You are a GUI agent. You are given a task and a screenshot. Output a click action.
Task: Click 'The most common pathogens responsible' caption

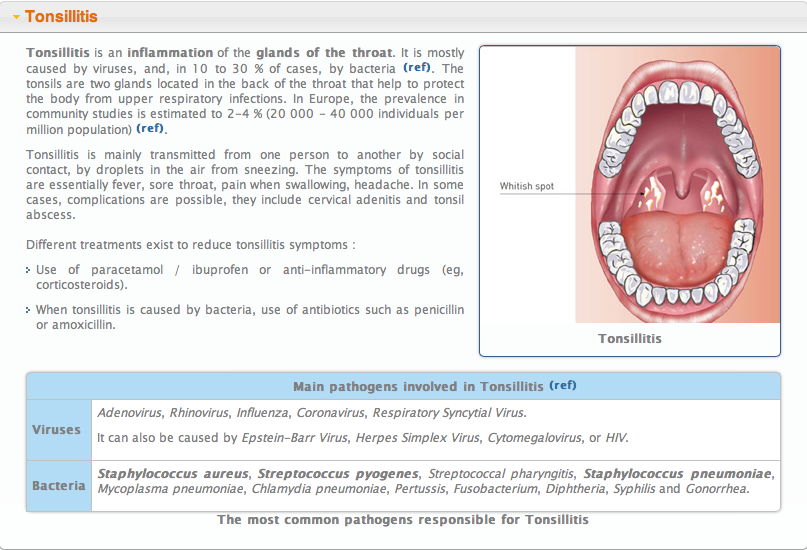coord(403,520)
